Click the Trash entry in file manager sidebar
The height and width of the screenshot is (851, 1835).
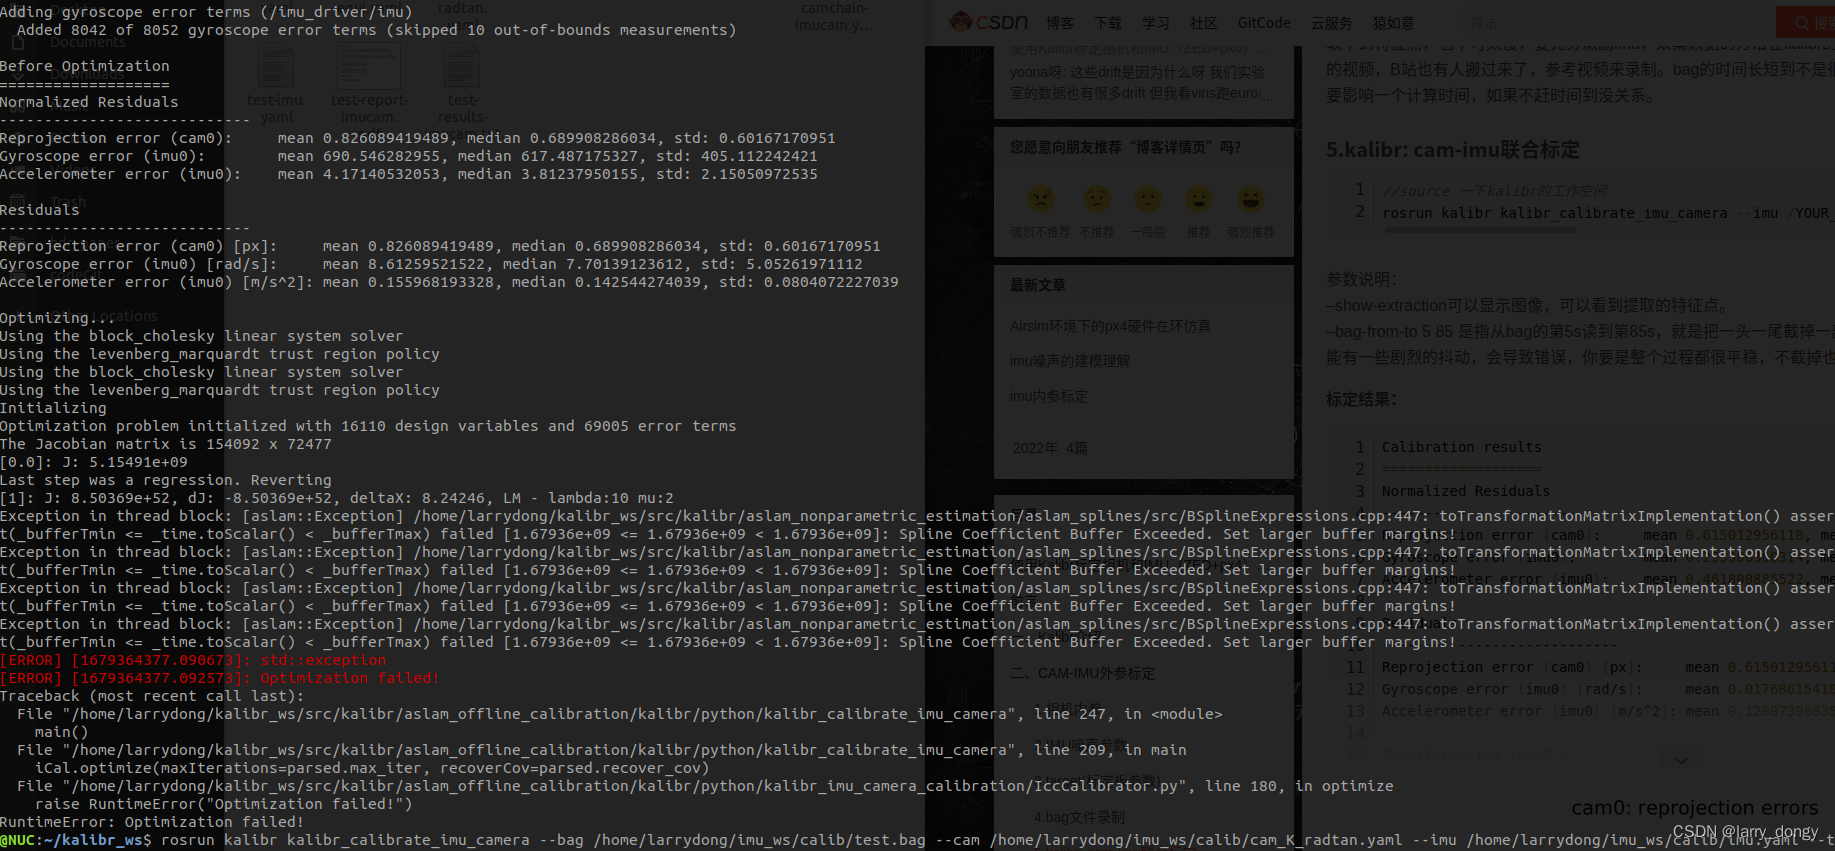(x=66, y=203)
